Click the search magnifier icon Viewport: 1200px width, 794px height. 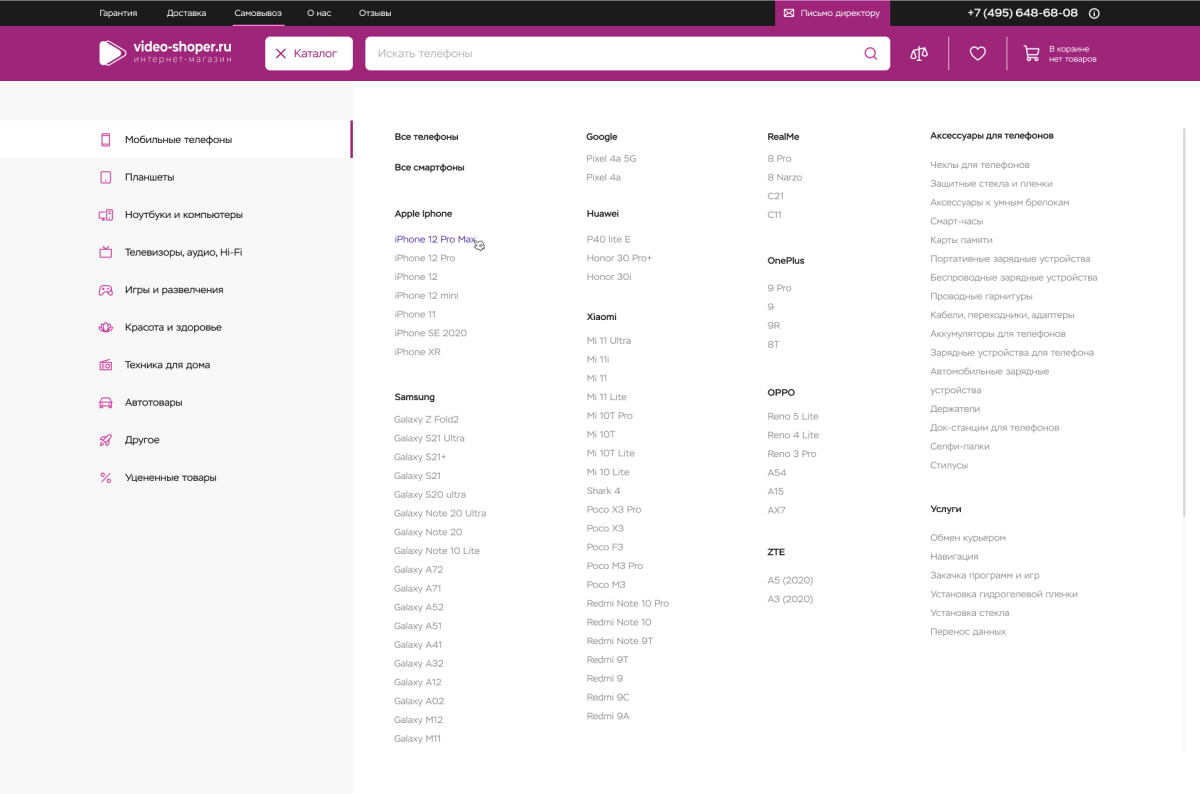point(870,54)
